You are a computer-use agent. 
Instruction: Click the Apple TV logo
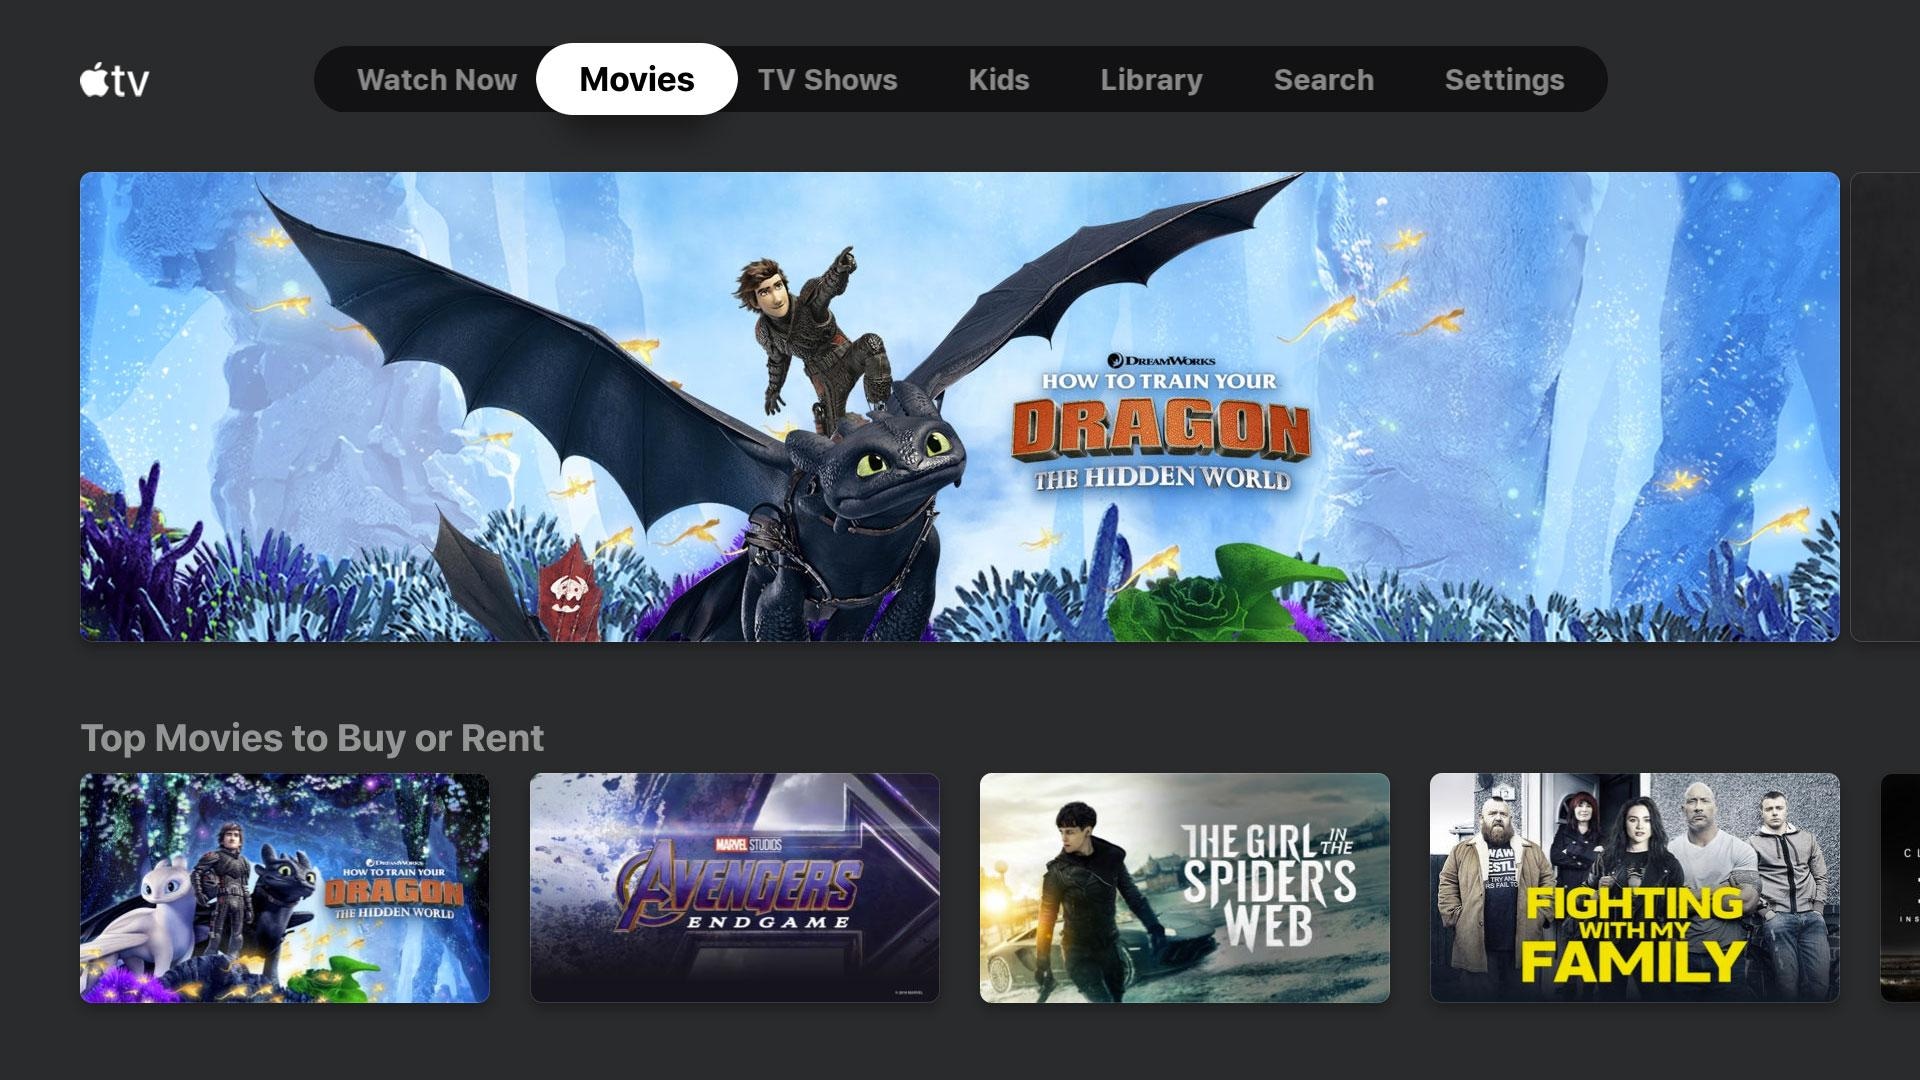115,80
